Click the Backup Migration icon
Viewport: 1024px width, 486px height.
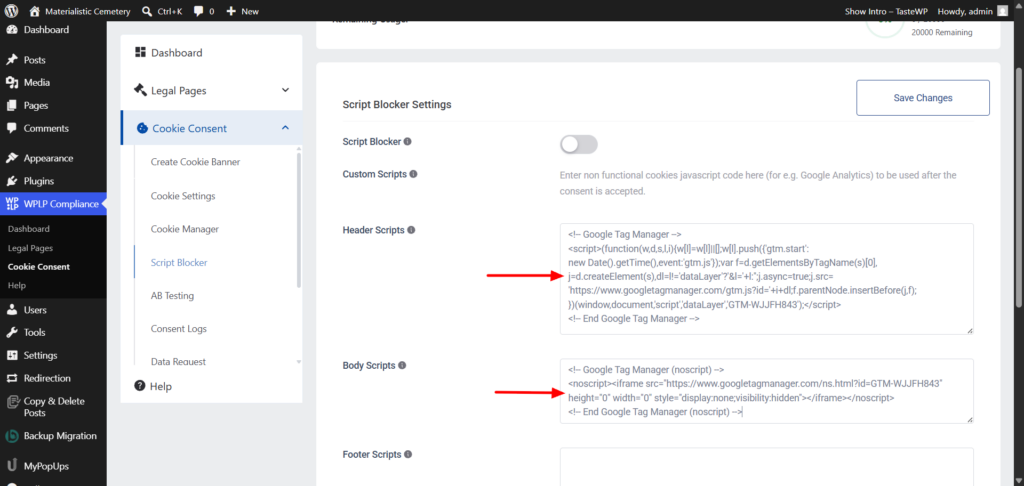coord(11,436)
